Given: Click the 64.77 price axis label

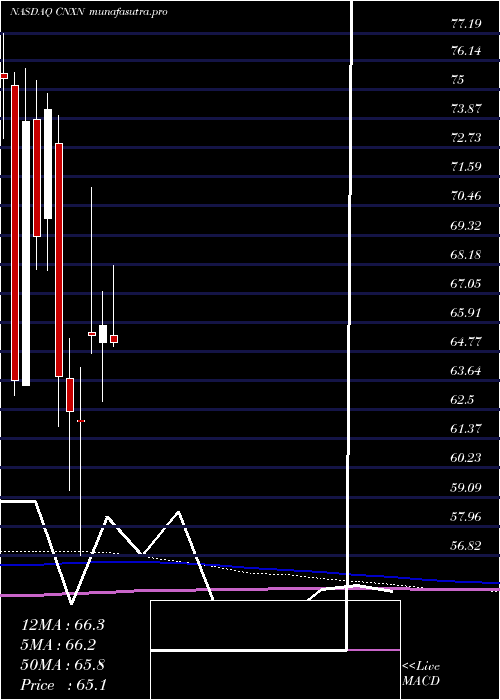Looking at the screenshot, I should point(466,342).
